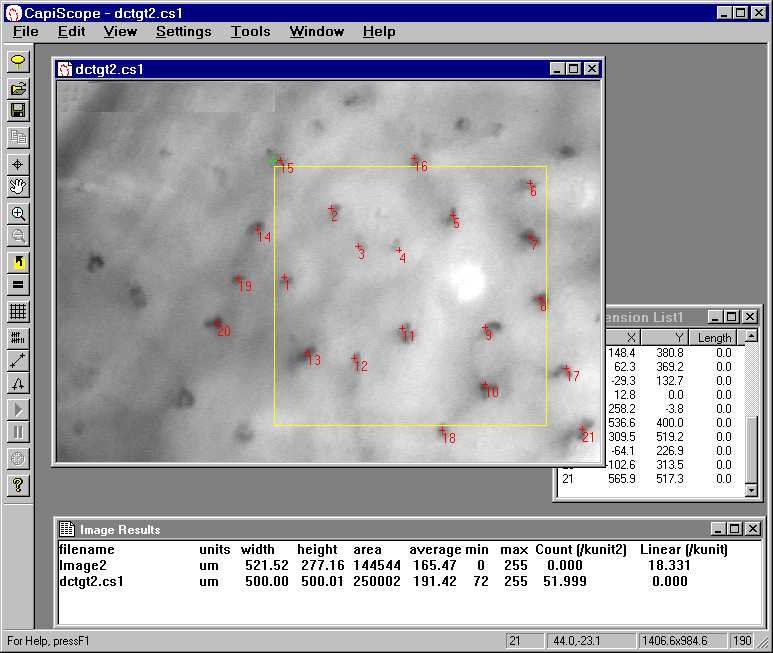Open a file using the folder icon
Screen dimensions: 773x653
pos(18,89)
